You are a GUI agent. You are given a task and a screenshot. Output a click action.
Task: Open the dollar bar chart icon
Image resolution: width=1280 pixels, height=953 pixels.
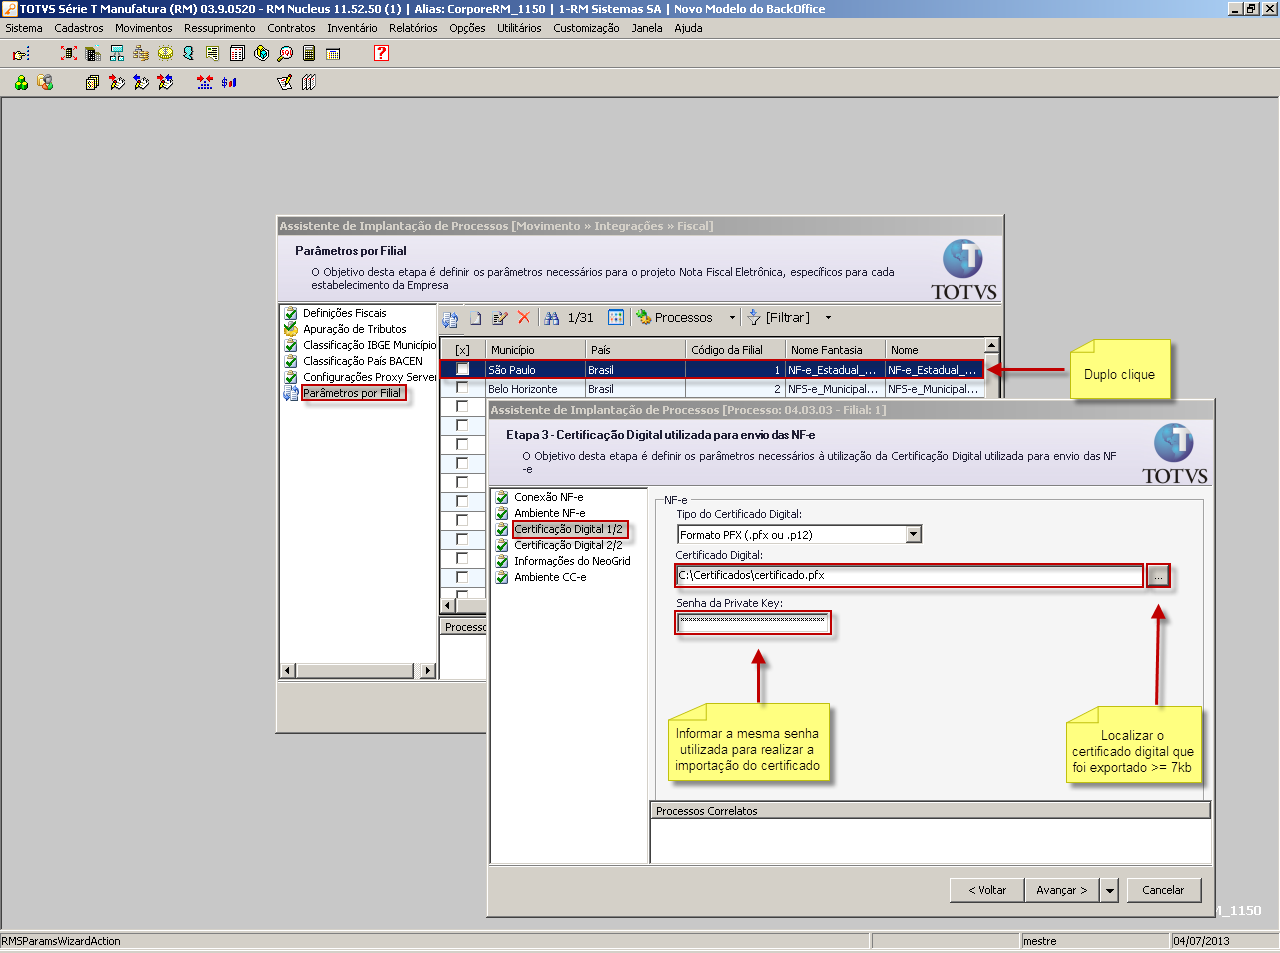[x=229, y=82]
